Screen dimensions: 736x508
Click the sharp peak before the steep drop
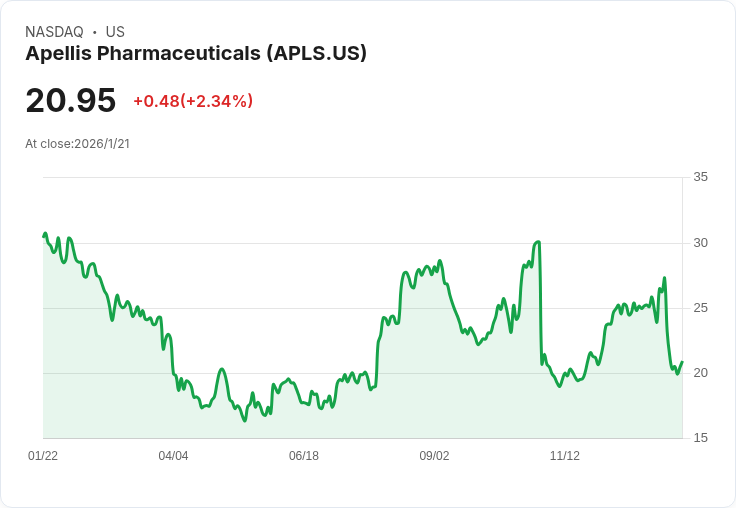coord(539,242)
